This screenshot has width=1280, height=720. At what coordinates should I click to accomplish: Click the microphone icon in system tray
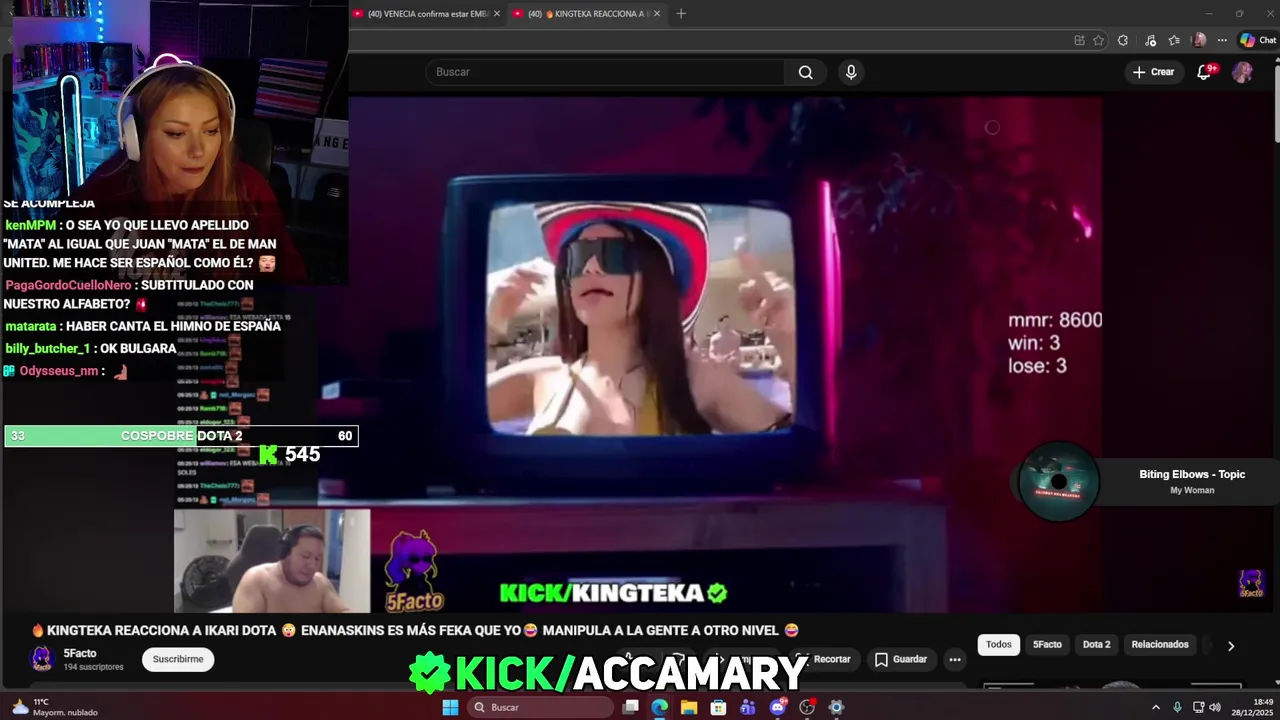(x=1177, y=707)
